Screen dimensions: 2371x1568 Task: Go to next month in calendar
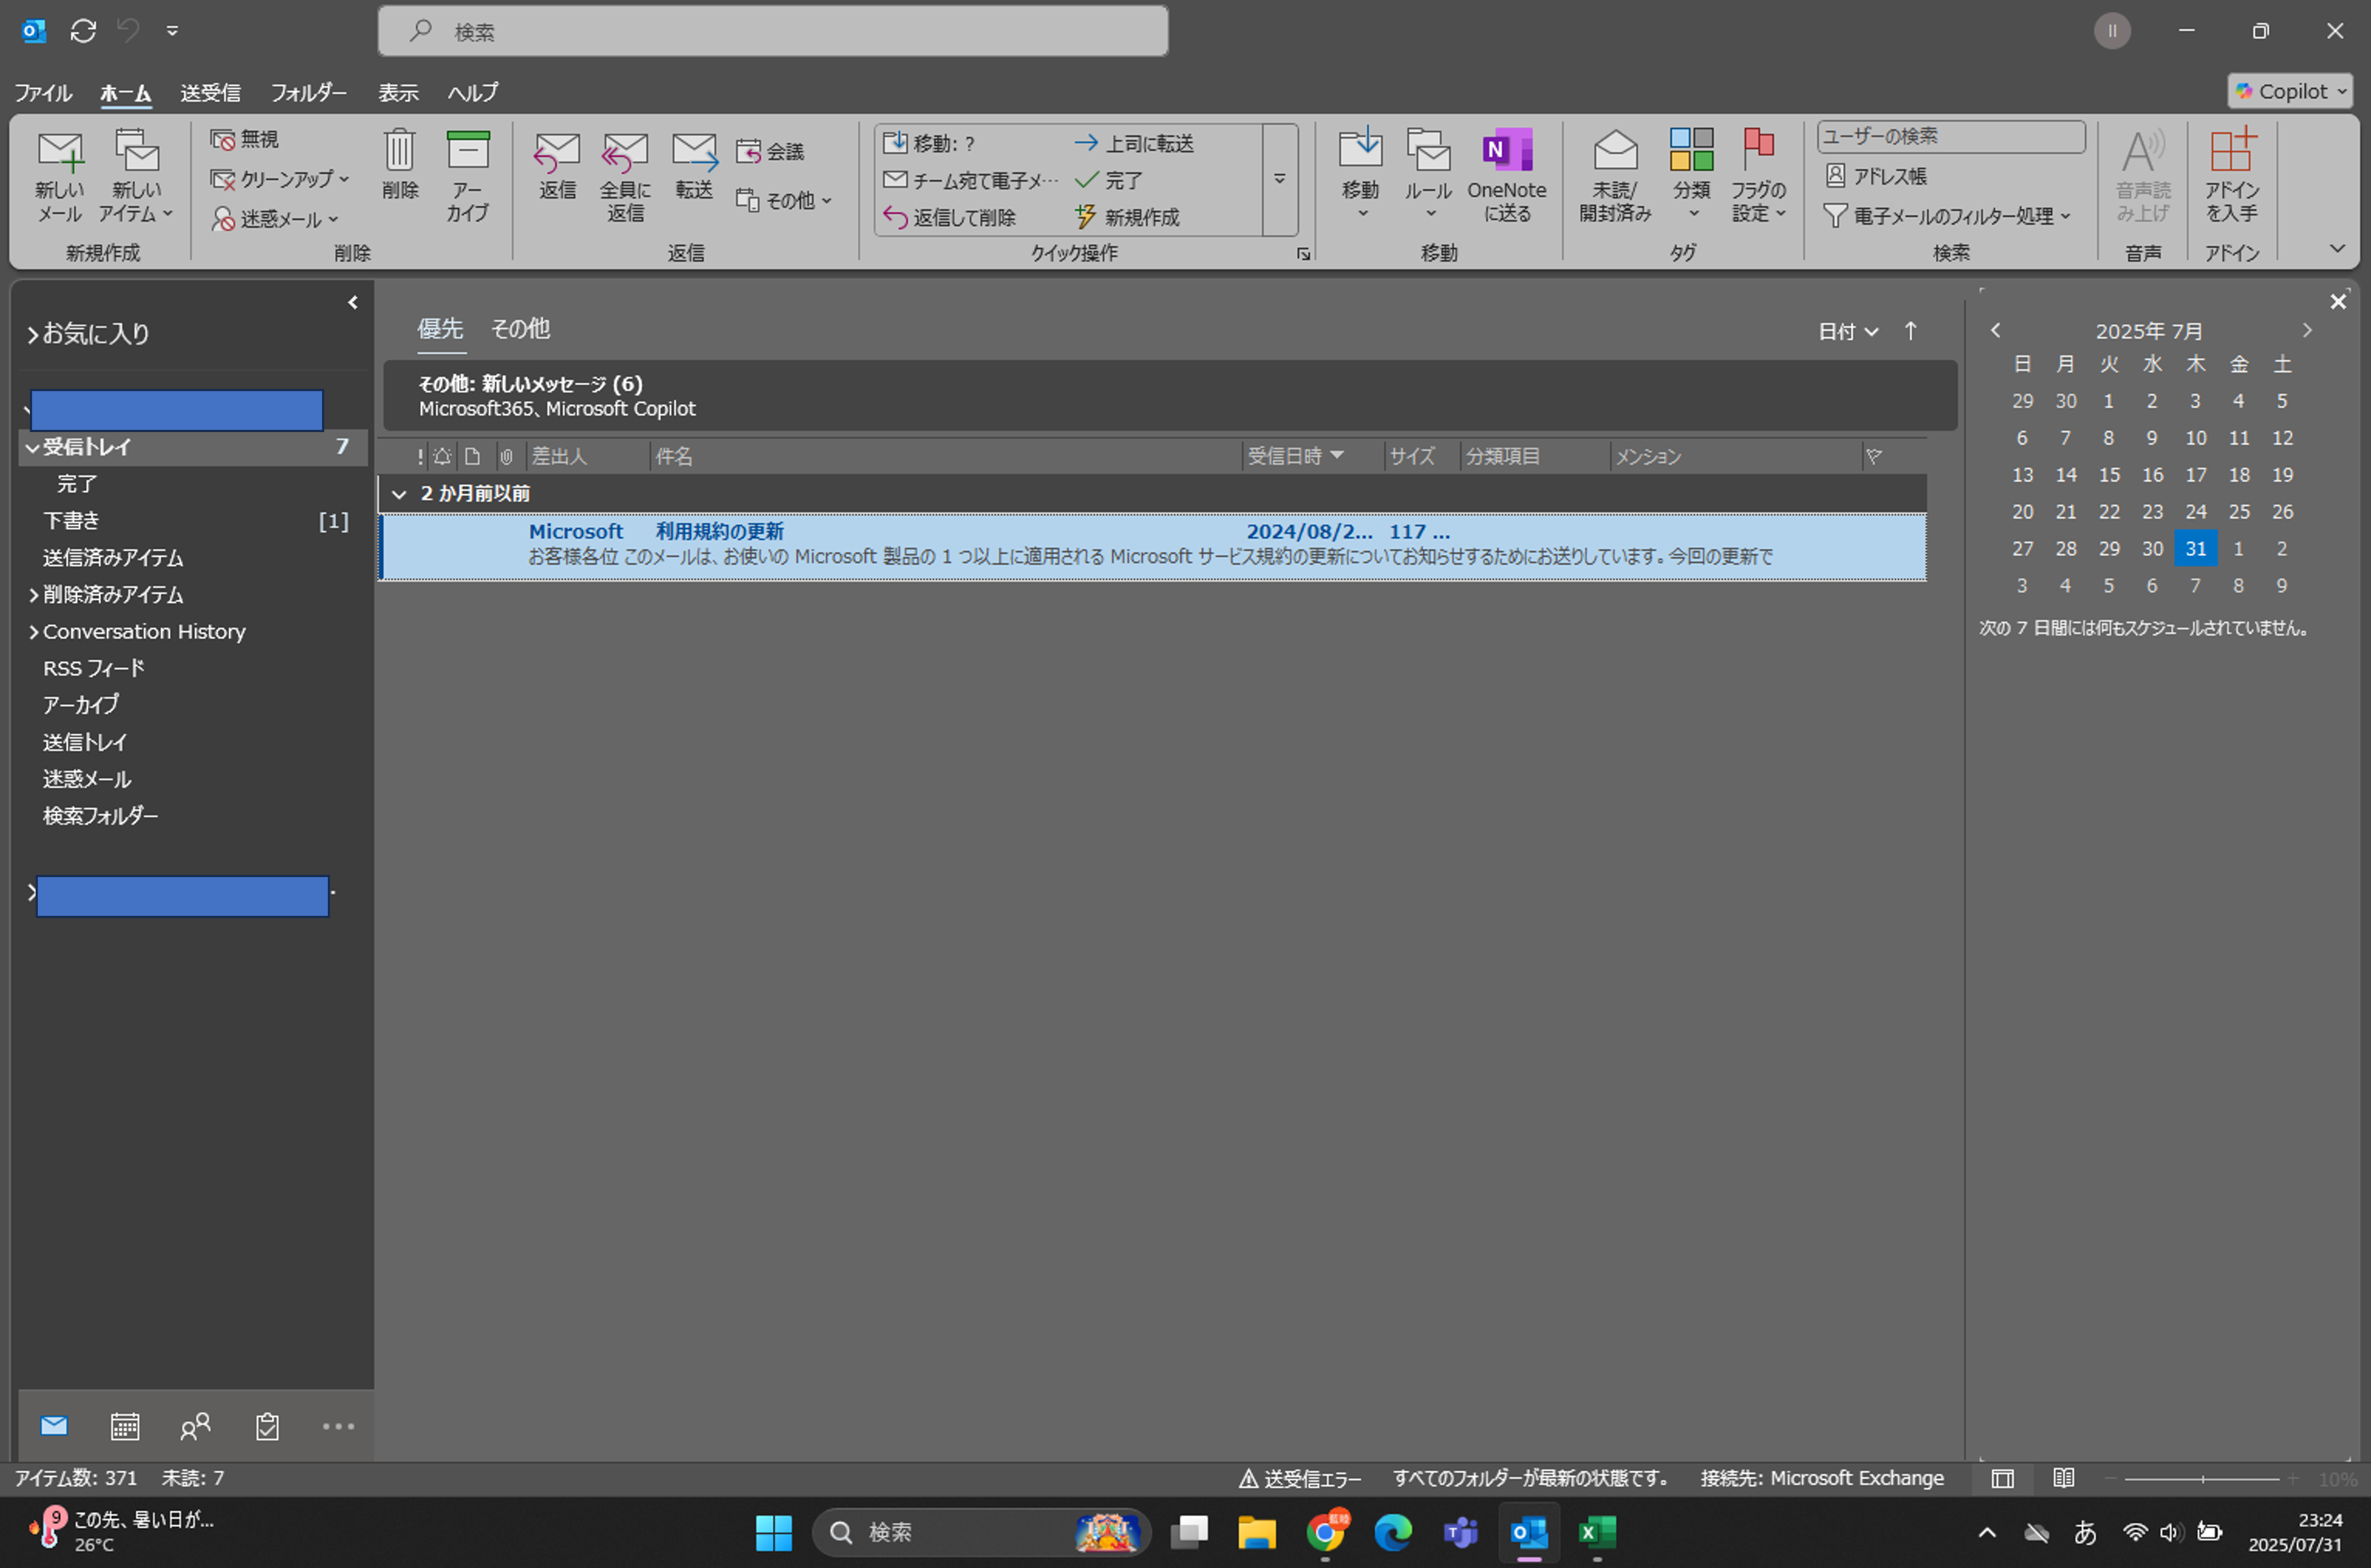coord(2307,330)
